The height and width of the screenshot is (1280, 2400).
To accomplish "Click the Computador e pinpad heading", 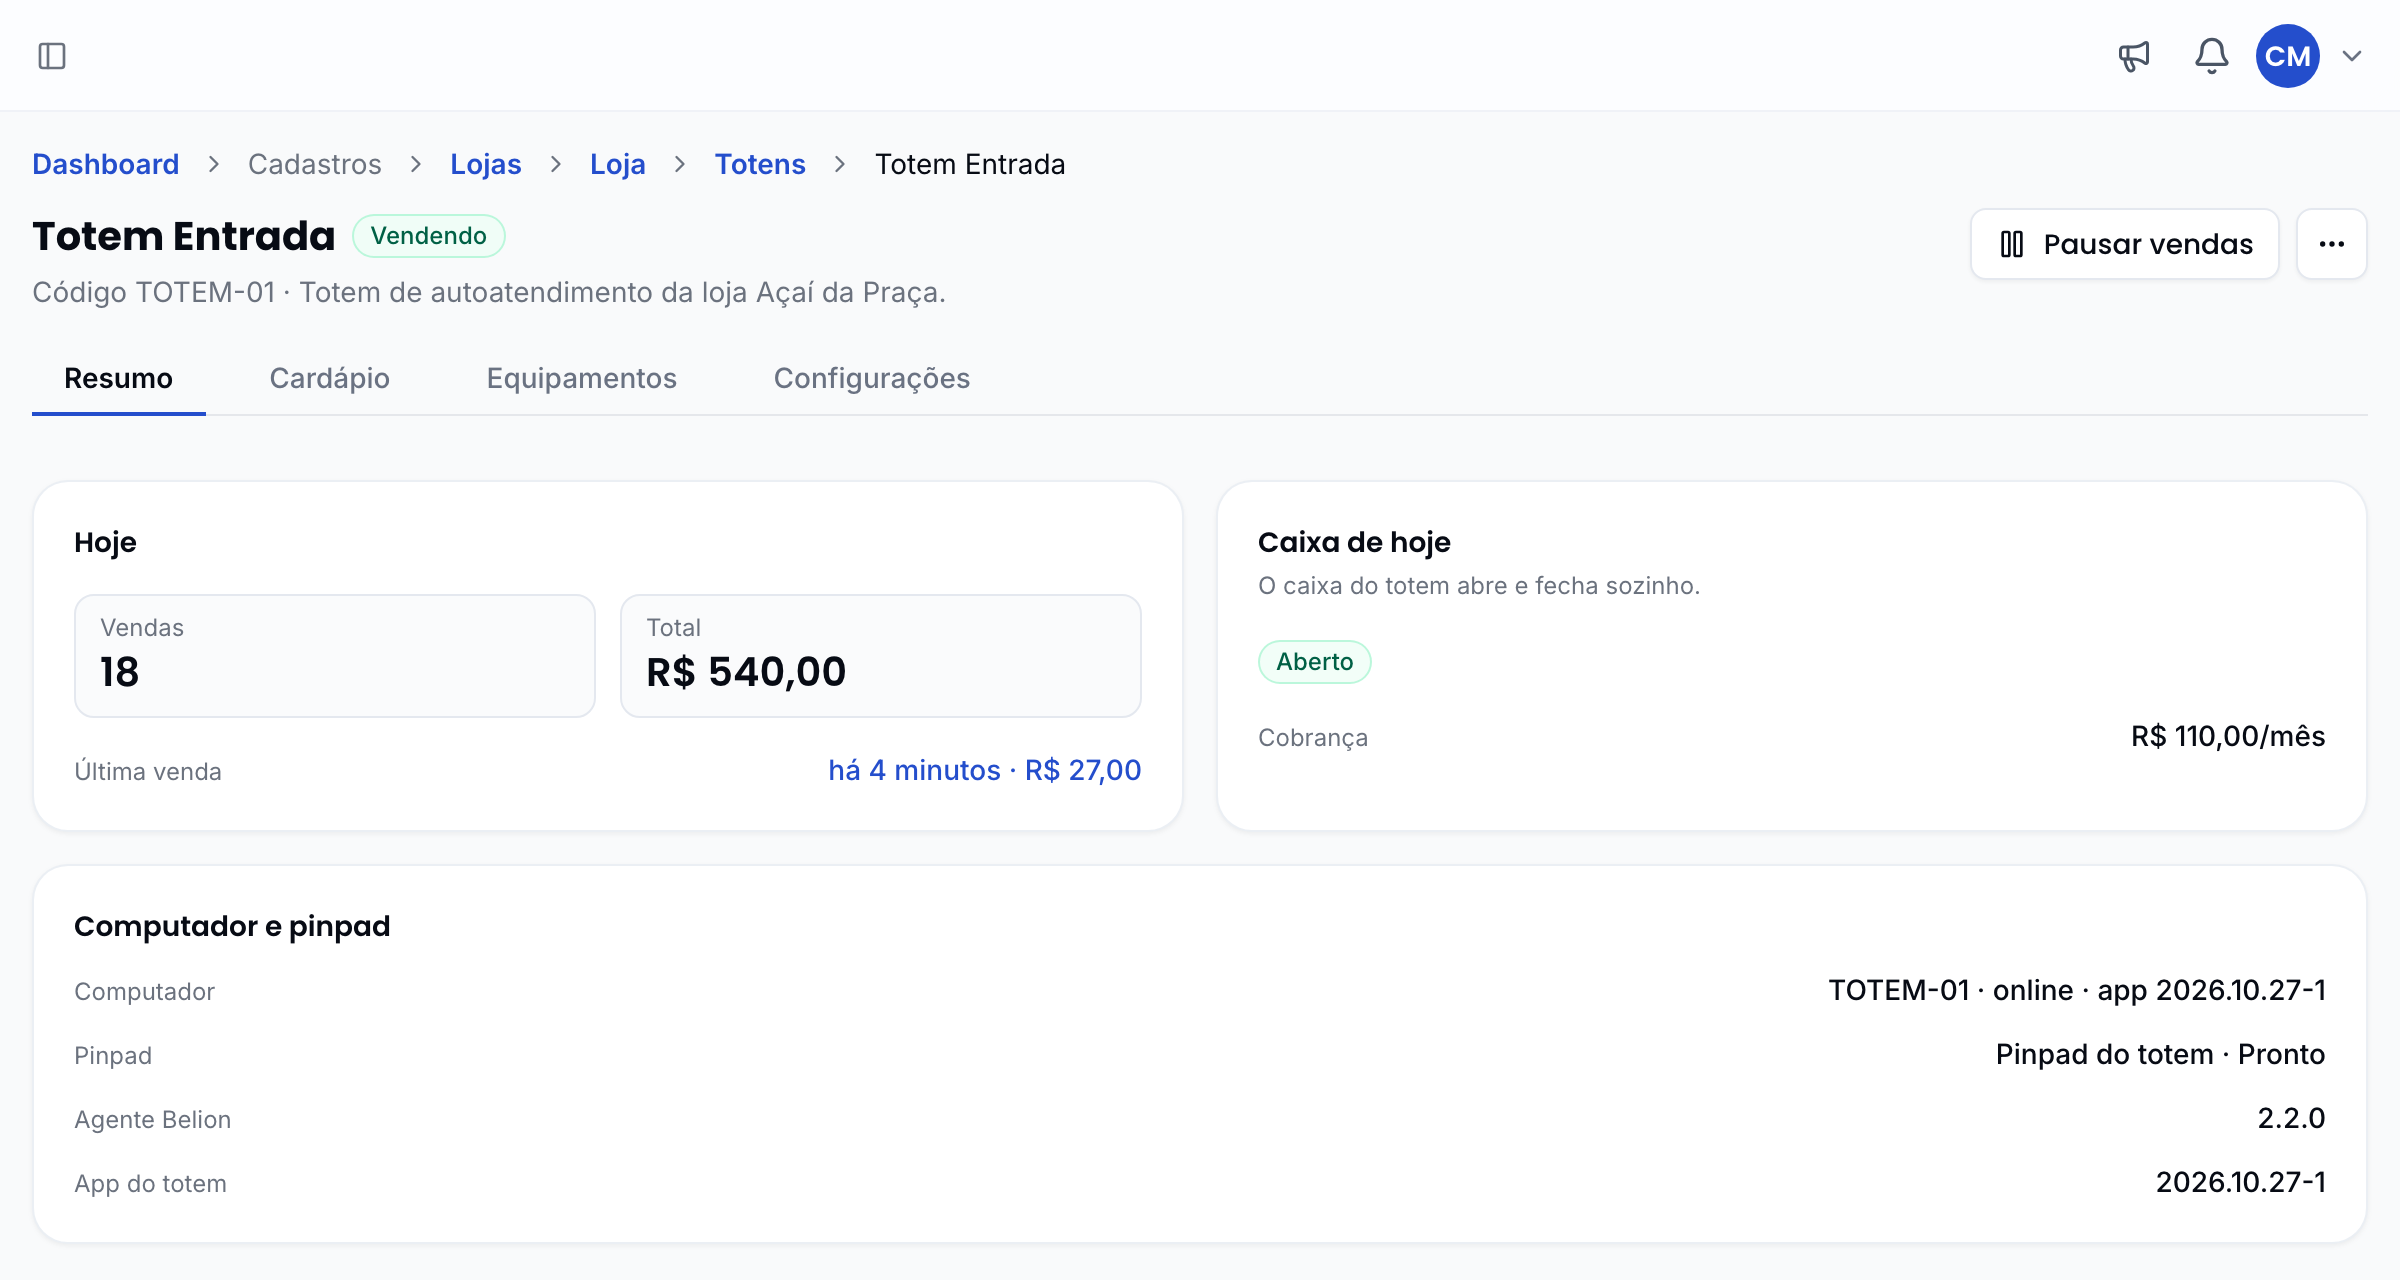I will coord(232,926).
